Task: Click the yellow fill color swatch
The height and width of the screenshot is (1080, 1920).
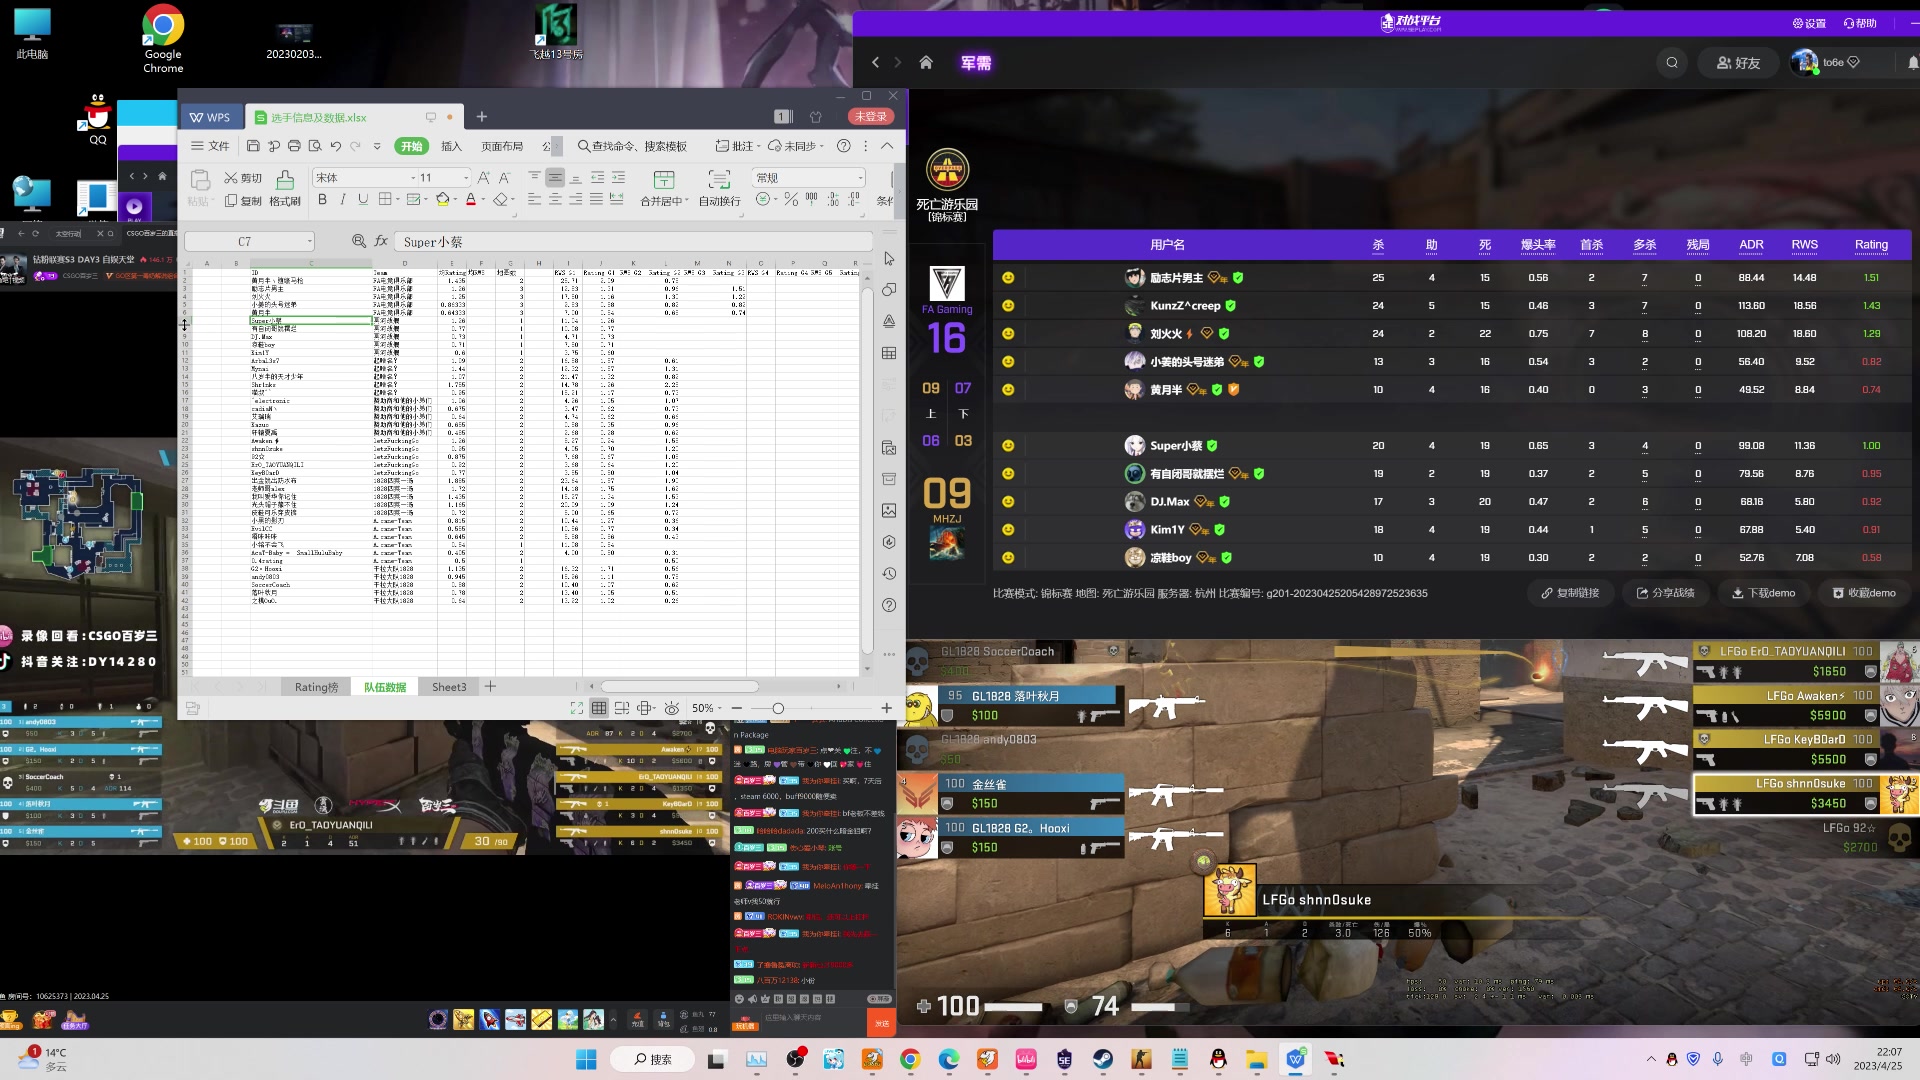Action: pyautogui.click(x=442, y=200)
